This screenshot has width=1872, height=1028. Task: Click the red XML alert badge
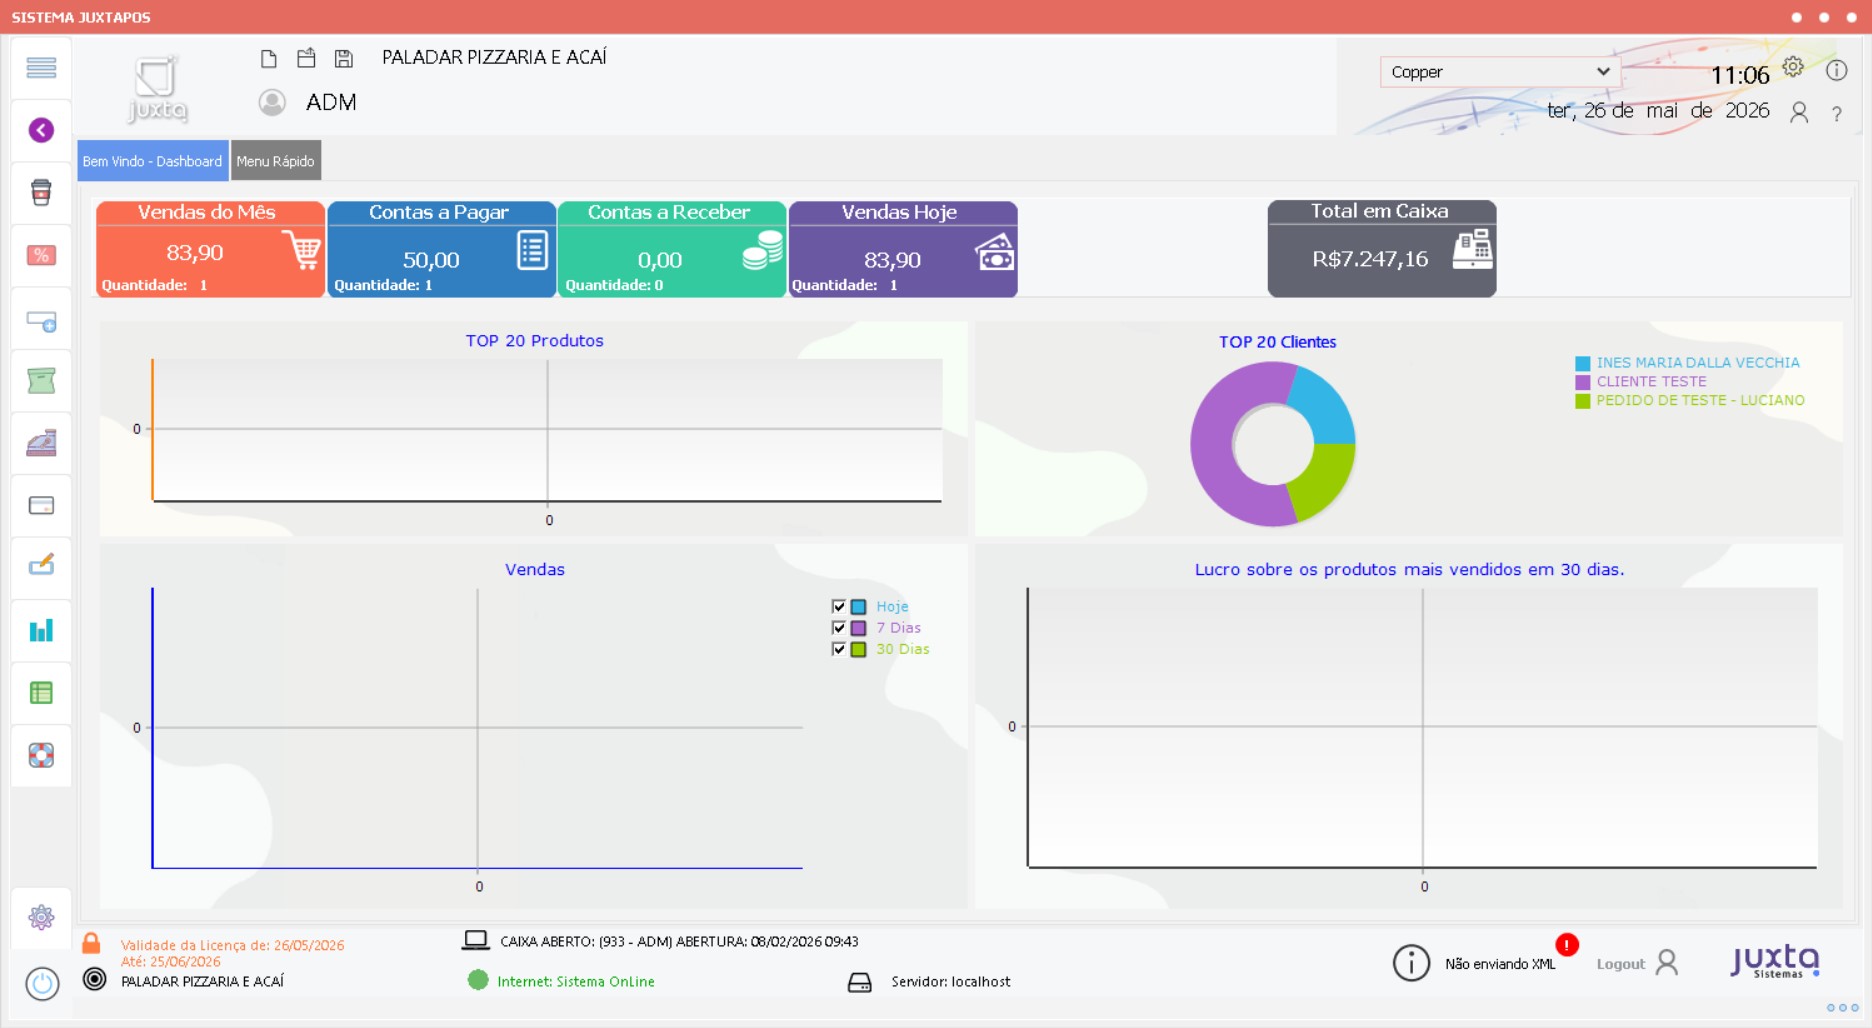pos(1567,944)
